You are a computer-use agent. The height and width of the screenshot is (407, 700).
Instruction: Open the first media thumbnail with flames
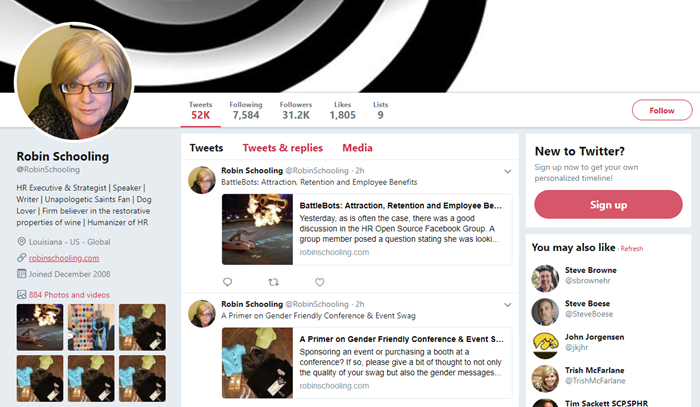point(40,325)
